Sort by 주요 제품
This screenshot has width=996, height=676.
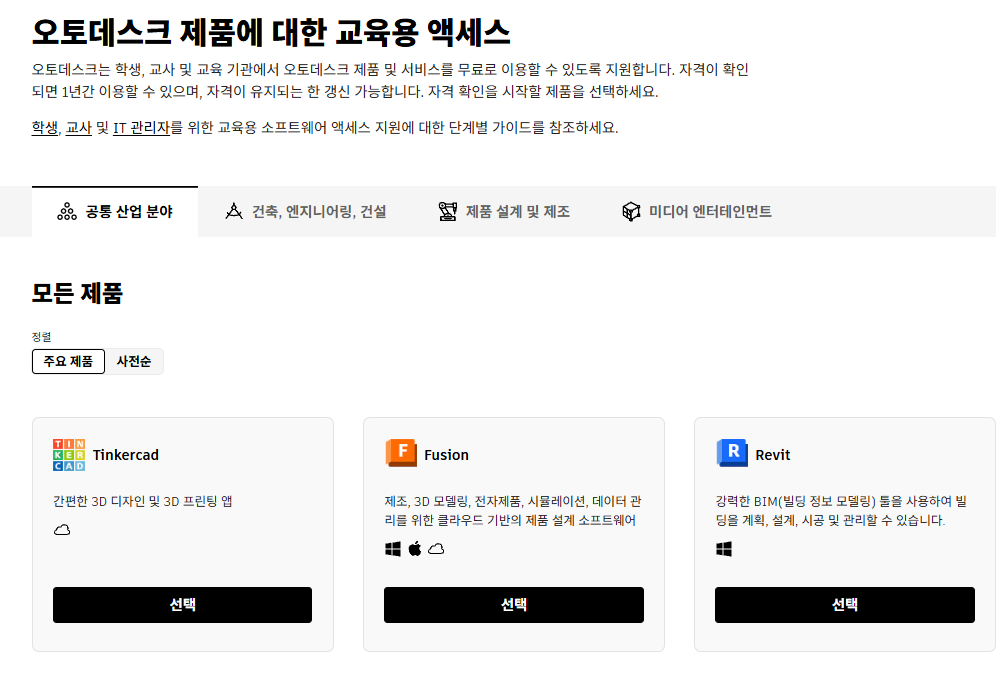click(68, 362)
